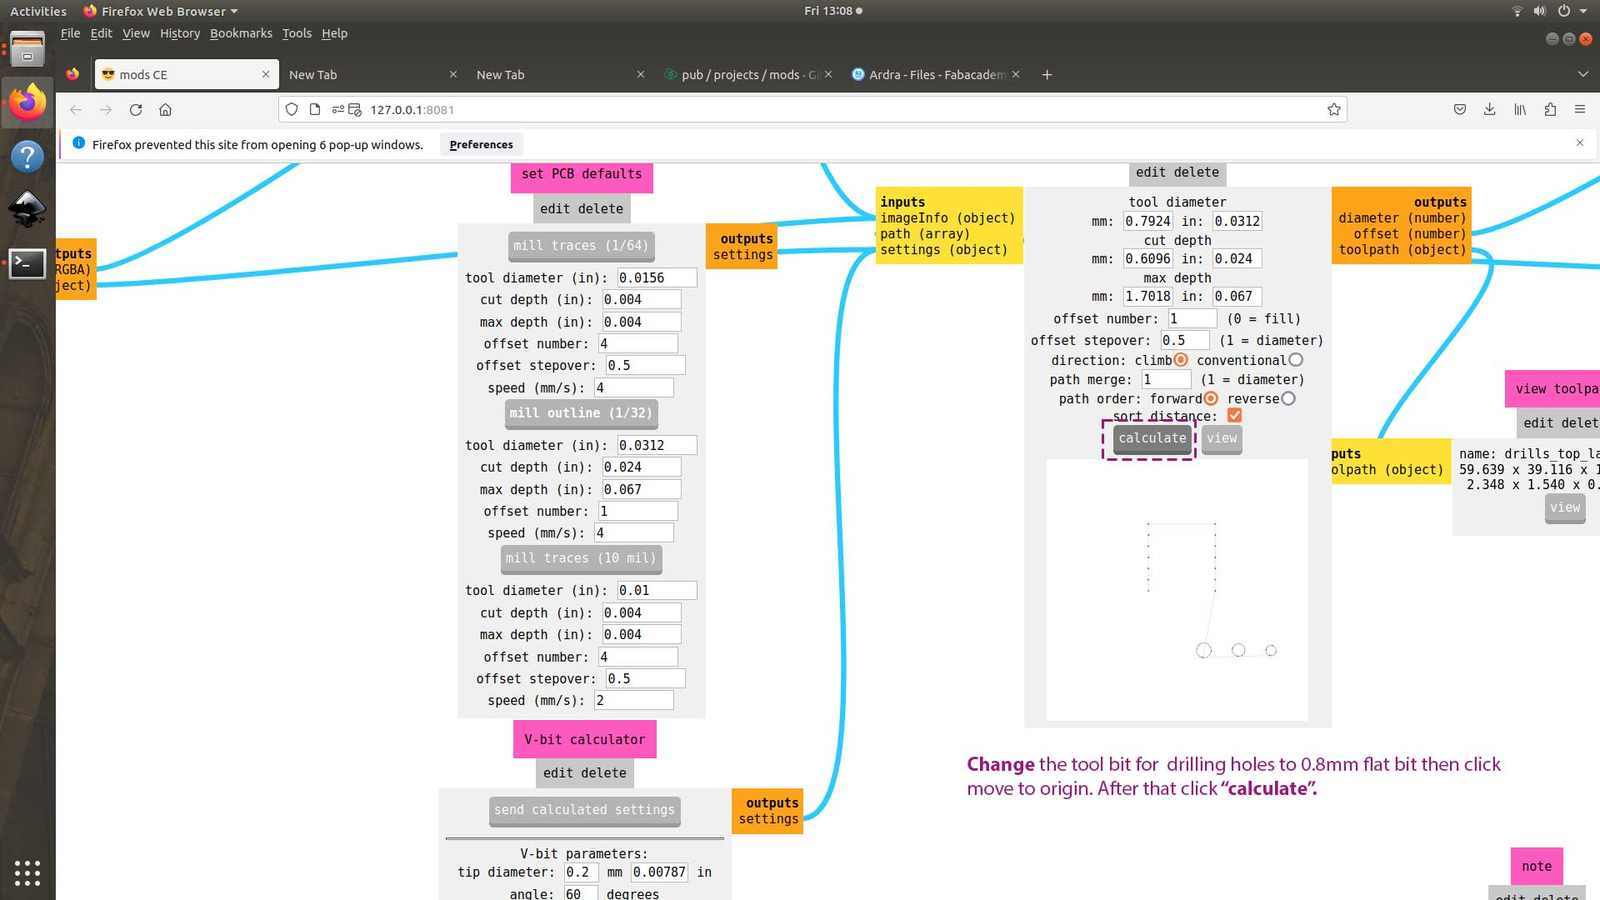Open the Show Applications grid

(x=27, y=873)
